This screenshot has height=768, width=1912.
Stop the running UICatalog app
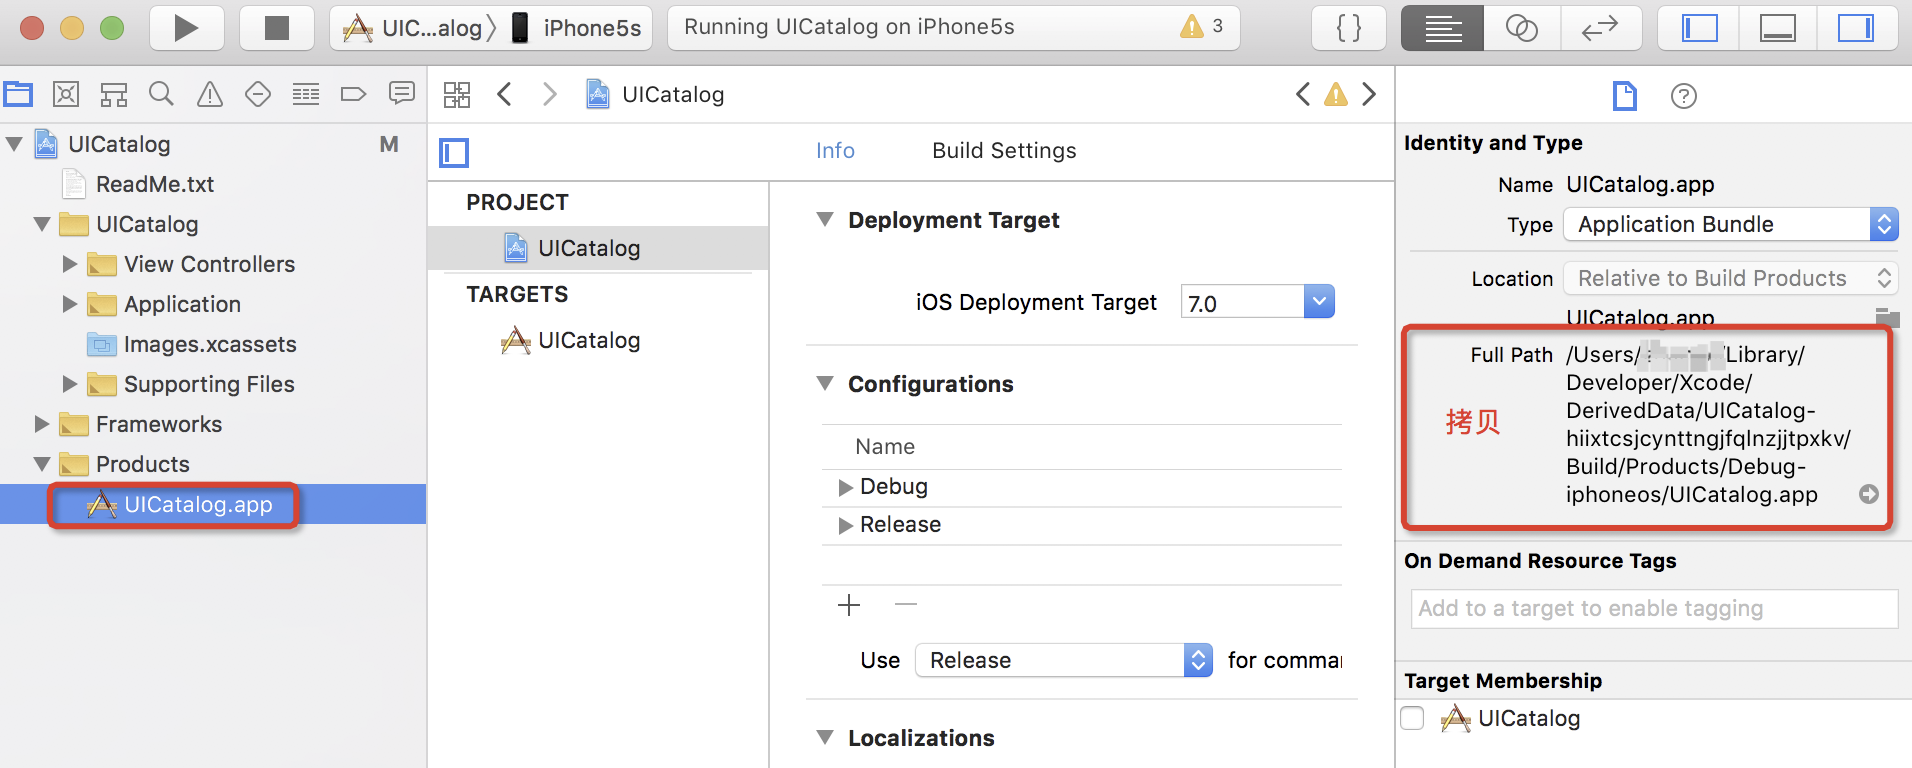point(276,28)
